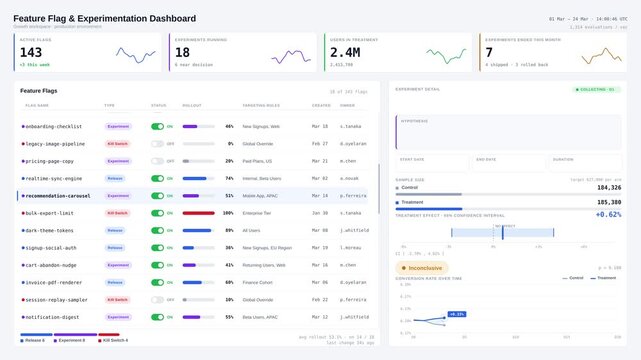Click the Duration field
Viewport: 641px width, 360px height.
pyautogui.click(x=585, y=163)
